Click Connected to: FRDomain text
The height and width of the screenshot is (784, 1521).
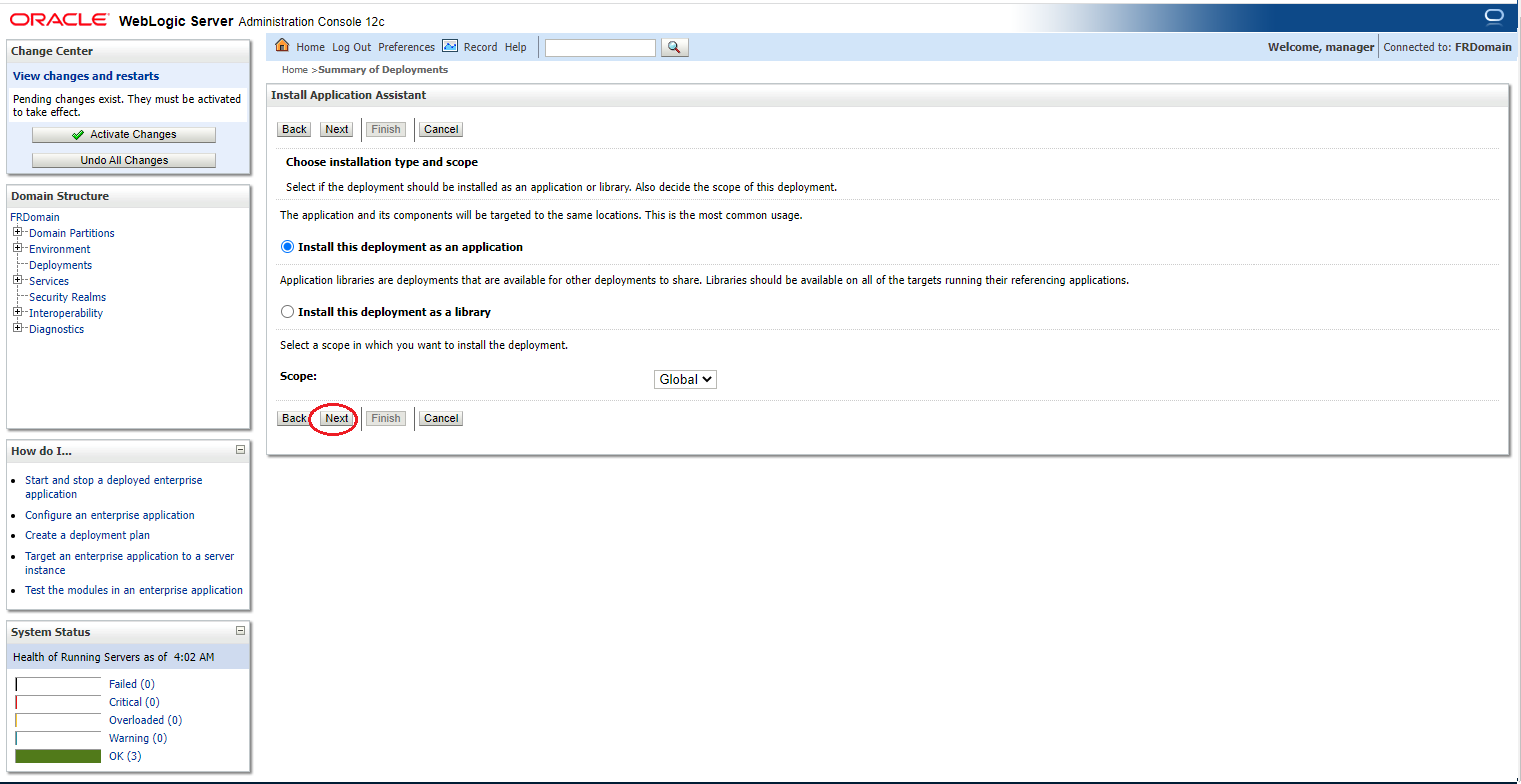point(1448,47)
